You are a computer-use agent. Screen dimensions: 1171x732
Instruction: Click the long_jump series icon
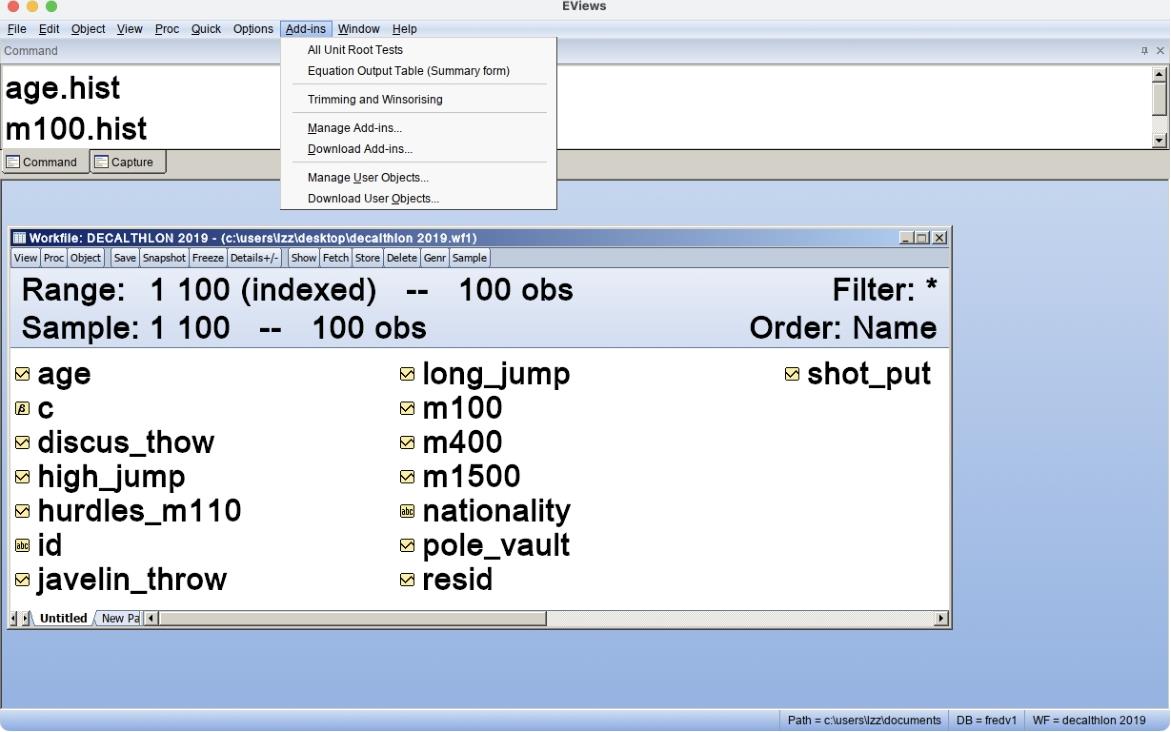tap(407, 374)
